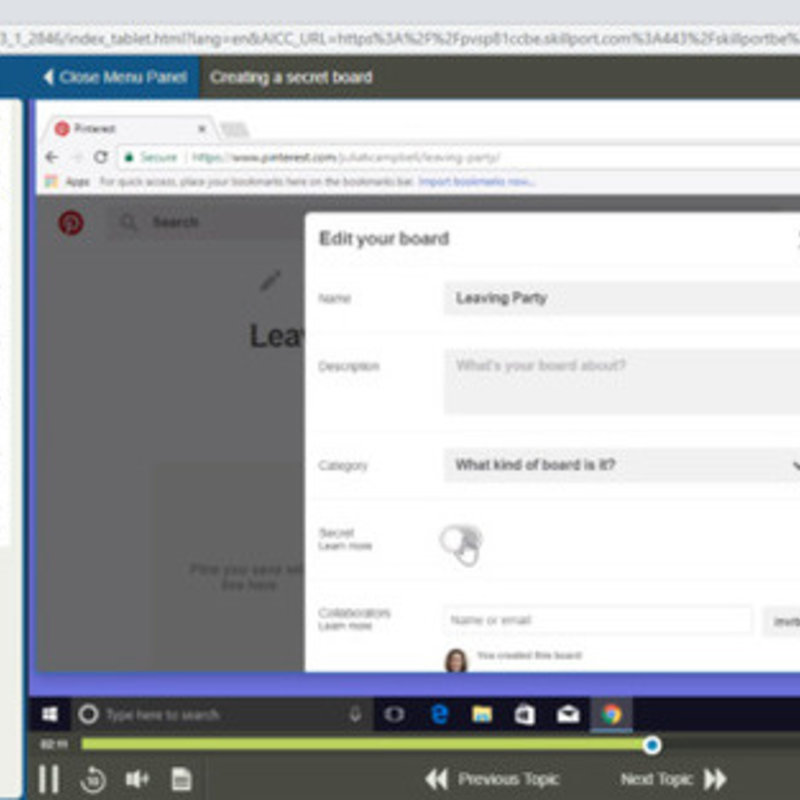Open Chrome from Windows taskbar

[610, 714]
